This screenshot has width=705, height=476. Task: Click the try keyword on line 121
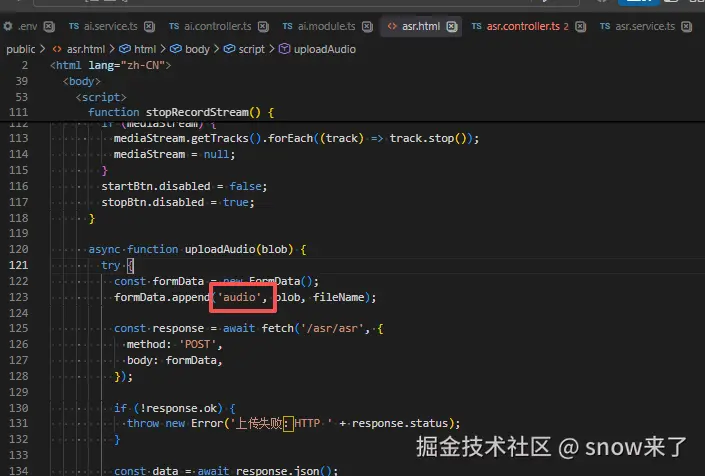(x=110, y=265)
